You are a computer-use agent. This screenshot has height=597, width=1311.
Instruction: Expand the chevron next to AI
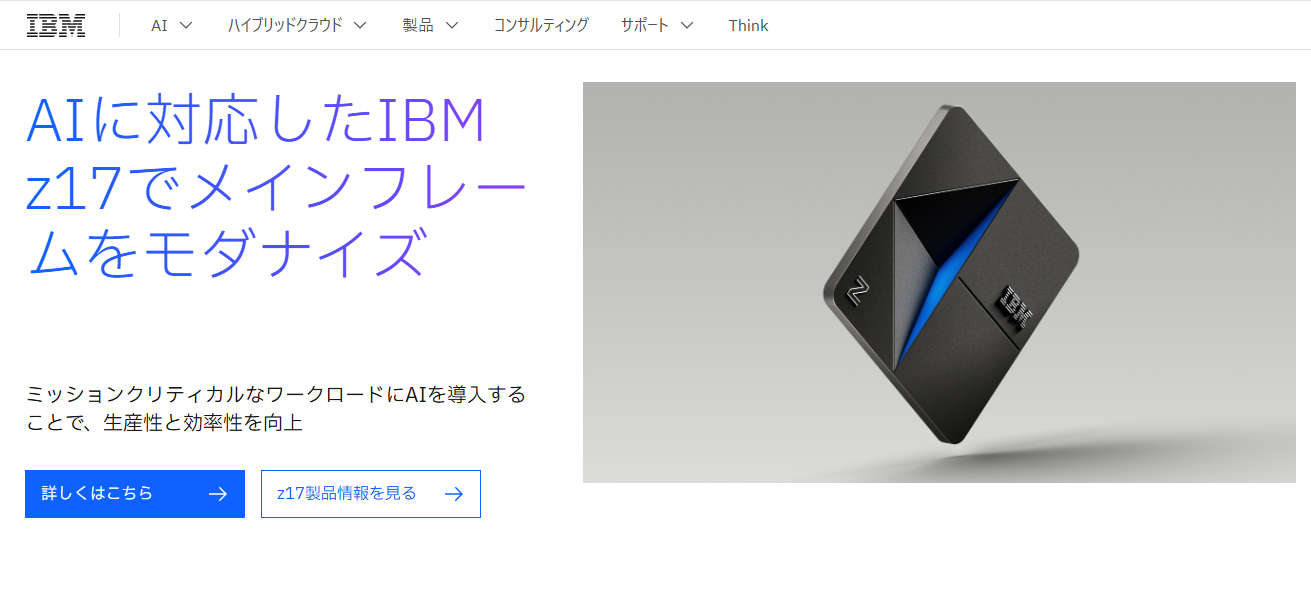tap(185, 25)
